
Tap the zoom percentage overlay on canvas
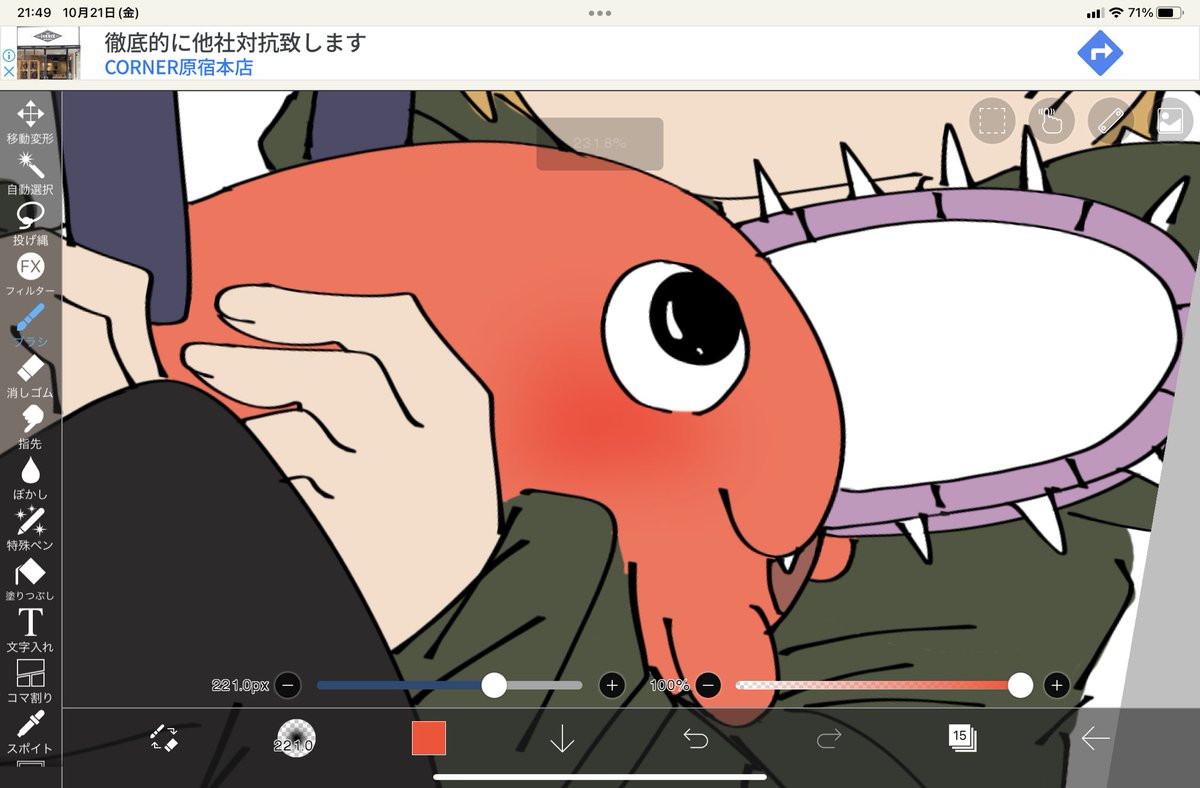click(600, 143)
